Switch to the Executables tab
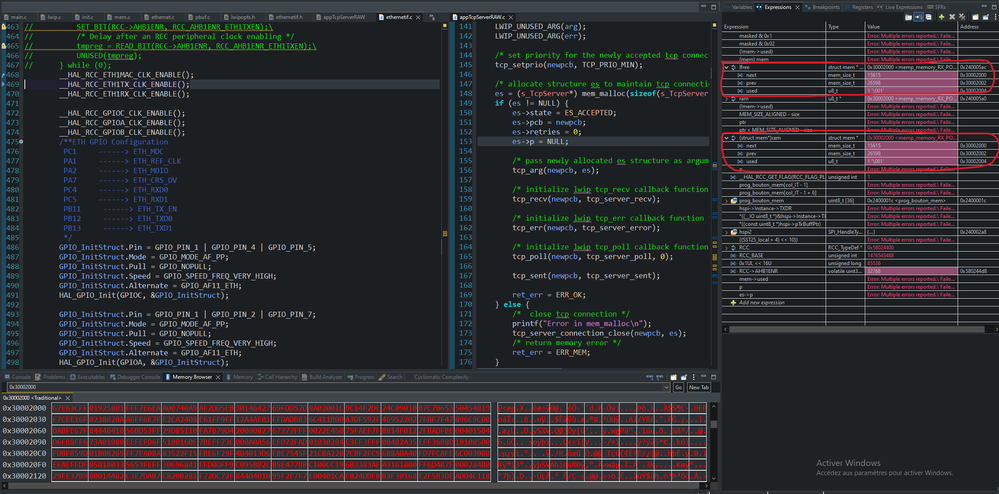 (x=88, y=377)
